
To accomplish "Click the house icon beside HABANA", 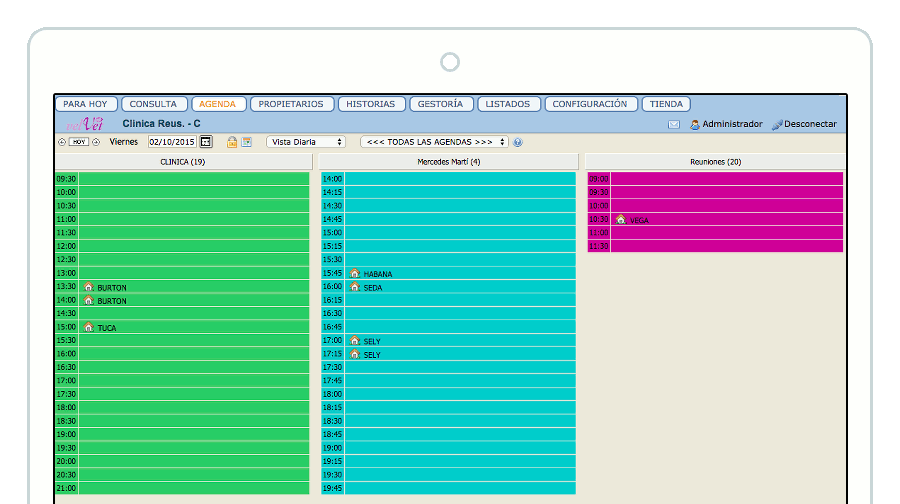I will pyautogui.click(x=354, y=273).
